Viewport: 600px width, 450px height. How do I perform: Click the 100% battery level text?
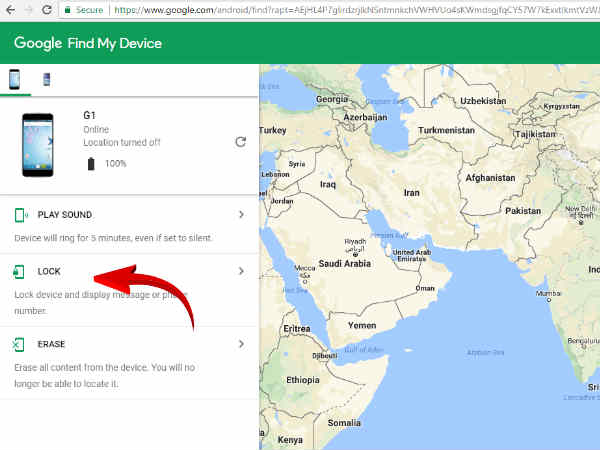[x=116, y=164]
